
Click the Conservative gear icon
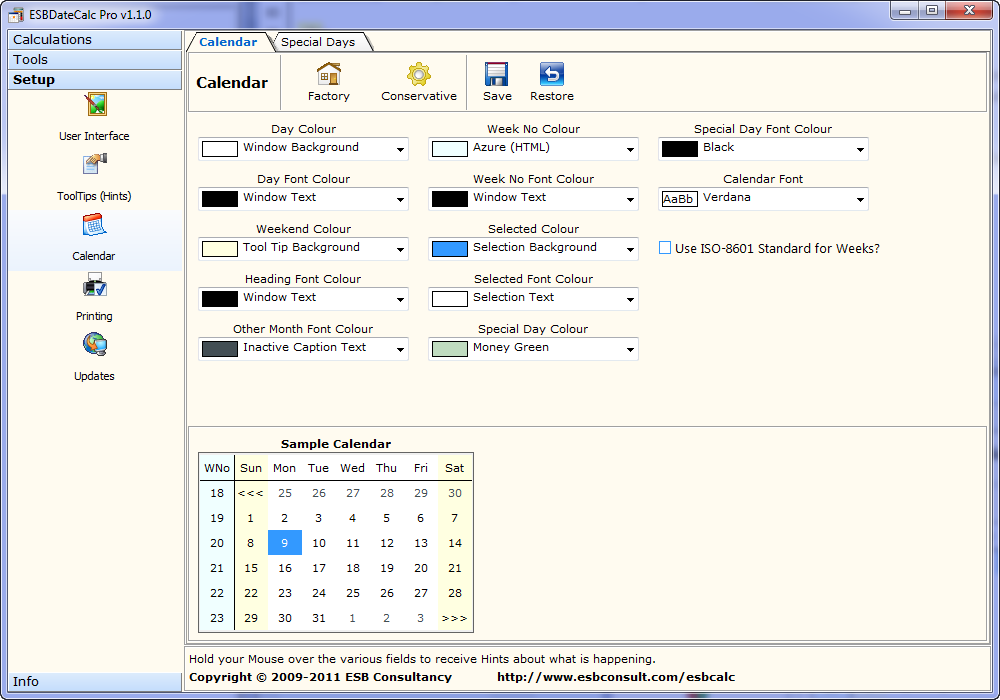click(x=419, y=74)
